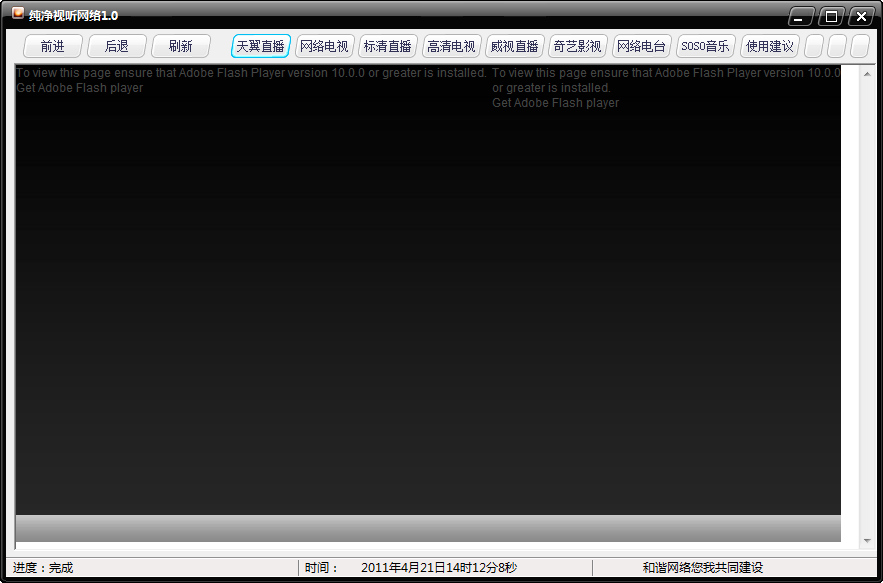Switch to 网络电视 streaming TV
This screenshot has width=883, height=583.
point(324,45)
